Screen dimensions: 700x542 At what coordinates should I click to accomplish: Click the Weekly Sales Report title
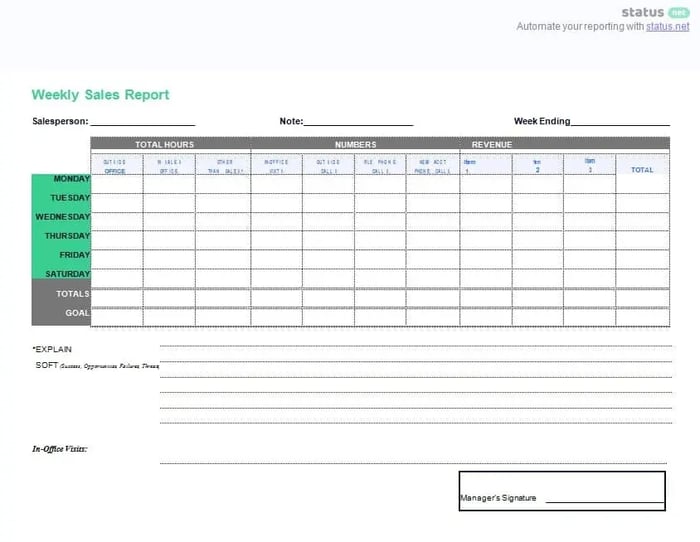click(x=100, y=95)
